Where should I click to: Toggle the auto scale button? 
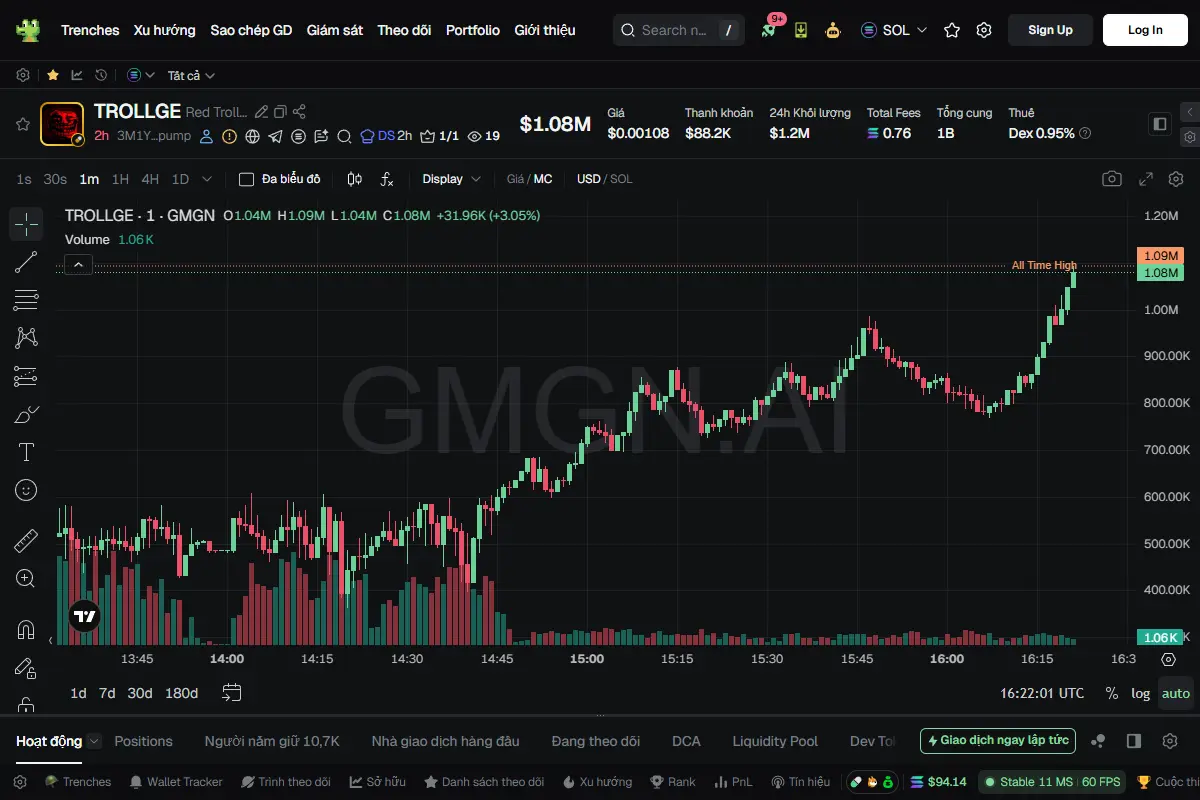pyautogui.click(x=1176, y=693)
